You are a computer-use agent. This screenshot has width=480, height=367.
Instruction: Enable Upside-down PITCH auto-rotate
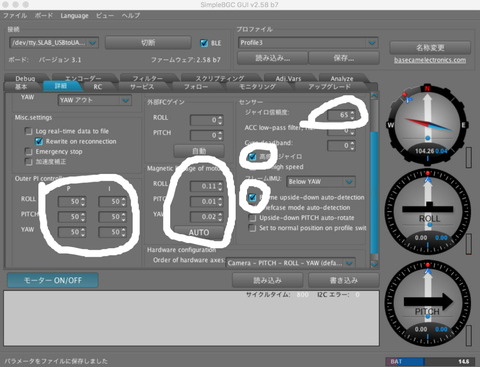click(253, 218)
